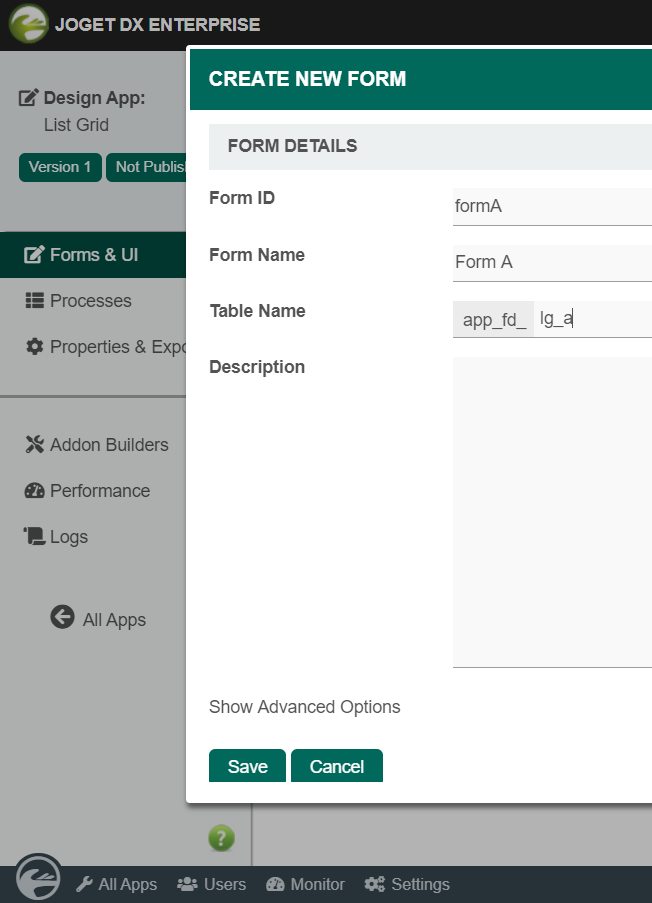
Task: Click the app_fd_ table name prefix
Action: click(x=494, y=319)
